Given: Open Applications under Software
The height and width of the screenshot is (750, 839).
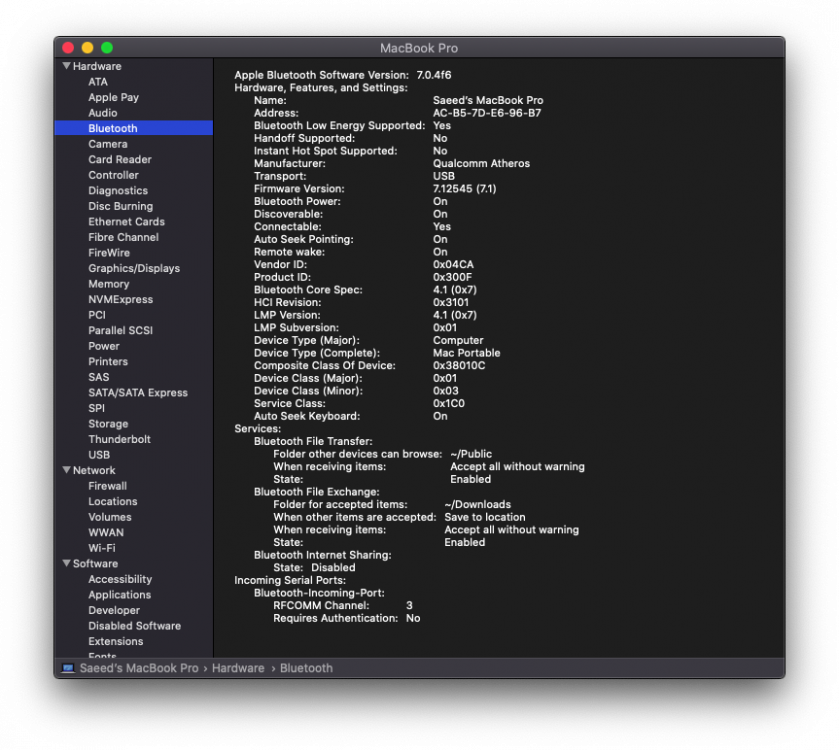Looking at the screenshot, I should pos(119,595).
